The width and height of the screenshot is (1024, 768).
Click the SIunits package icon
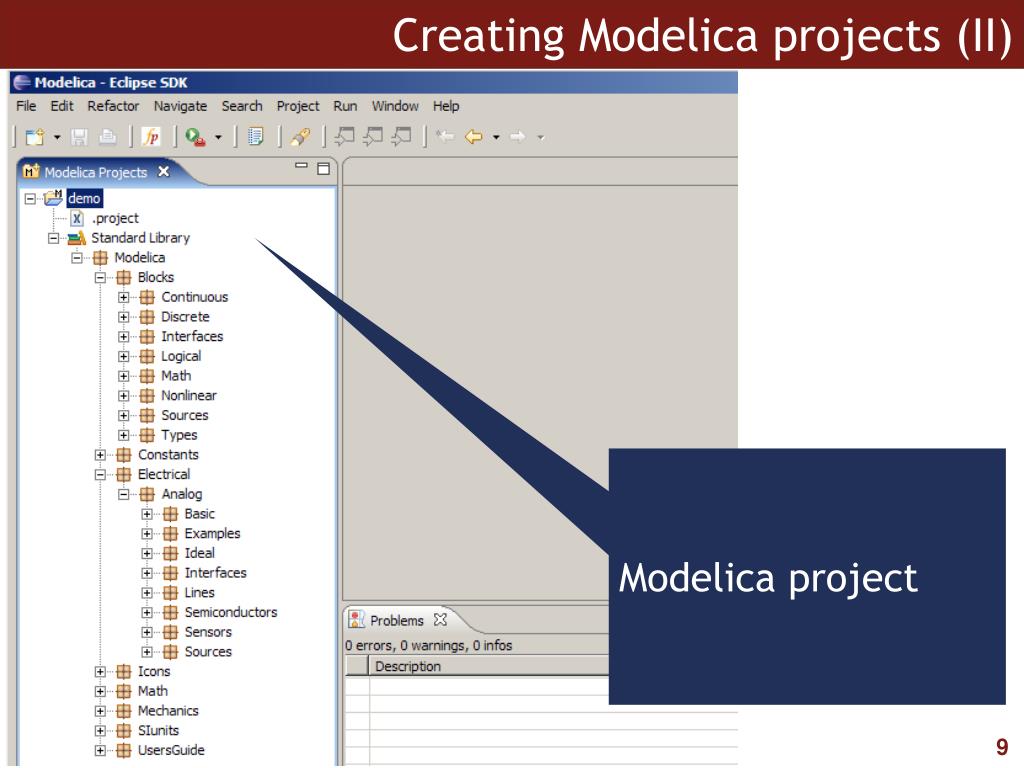pos(123,731)
